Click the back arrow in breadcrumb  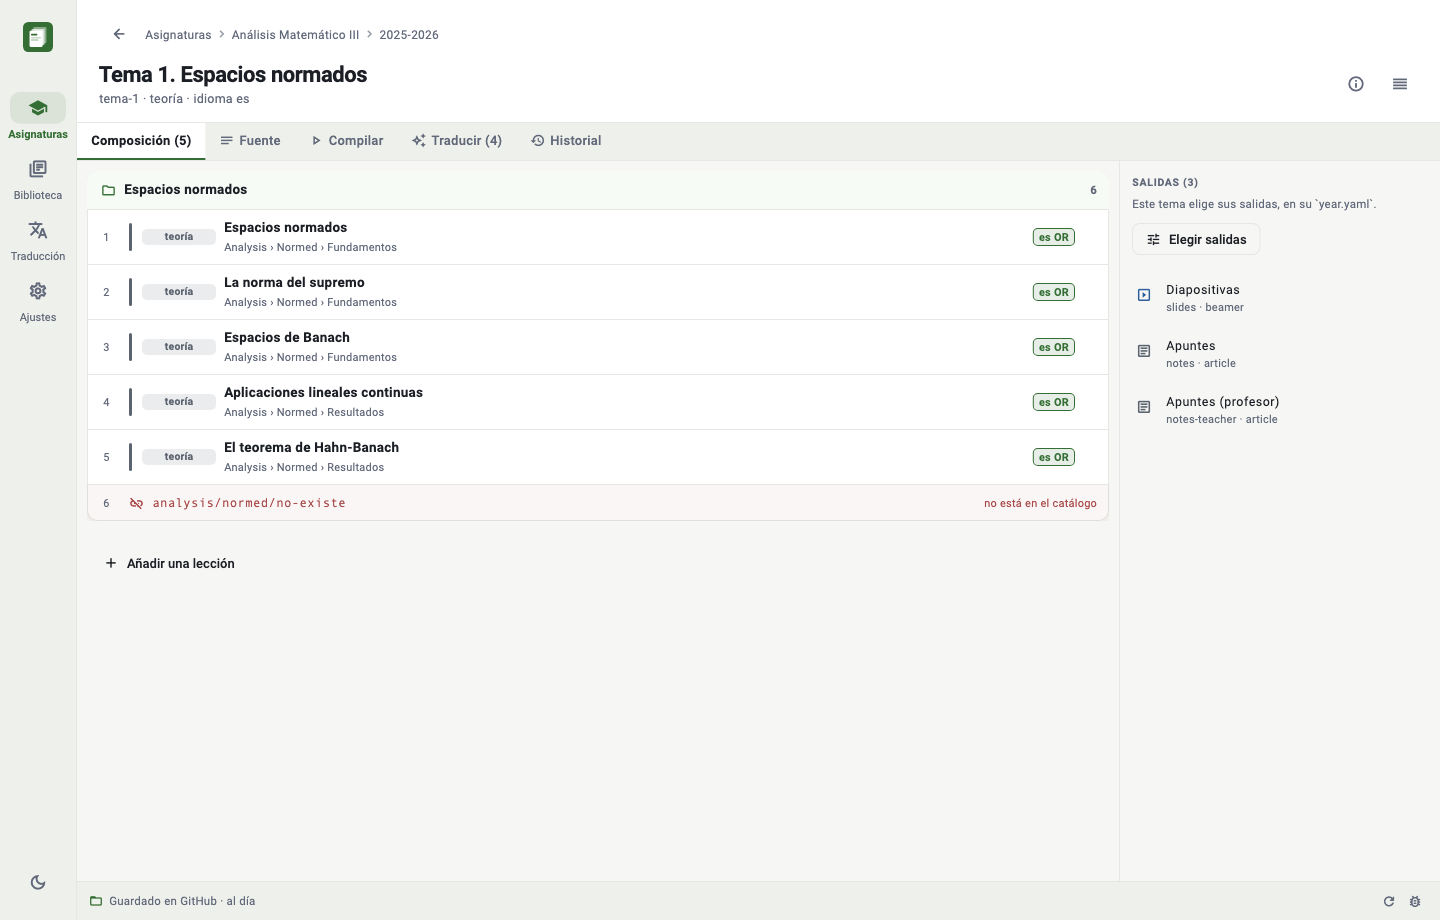coord(119,34)
